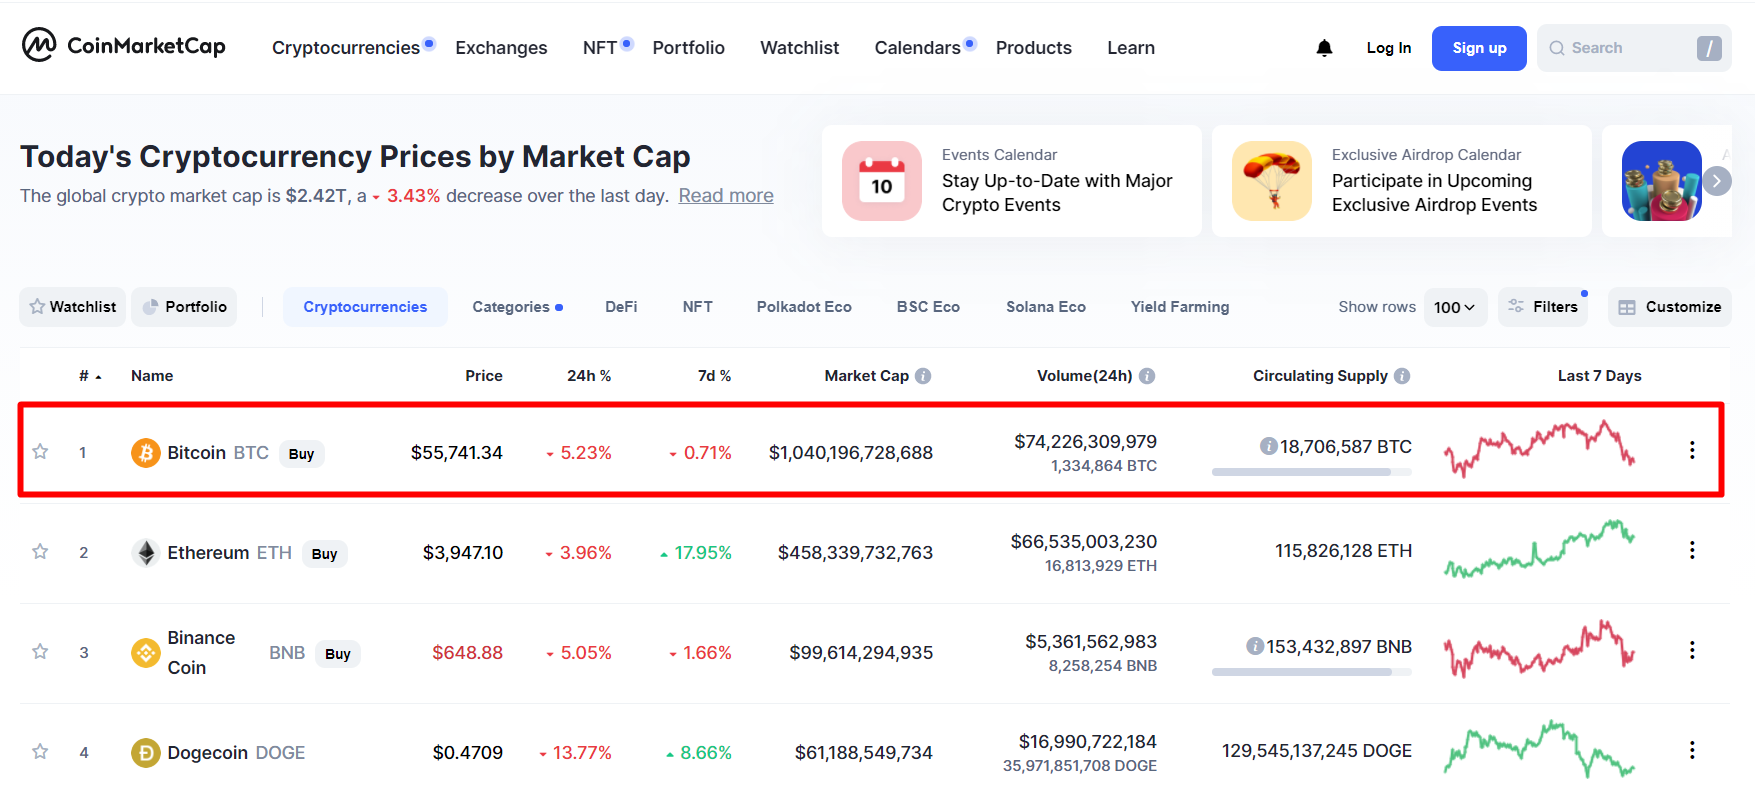
Task: Add Bitcoin to watchlist with star
Action: [40, 451]
